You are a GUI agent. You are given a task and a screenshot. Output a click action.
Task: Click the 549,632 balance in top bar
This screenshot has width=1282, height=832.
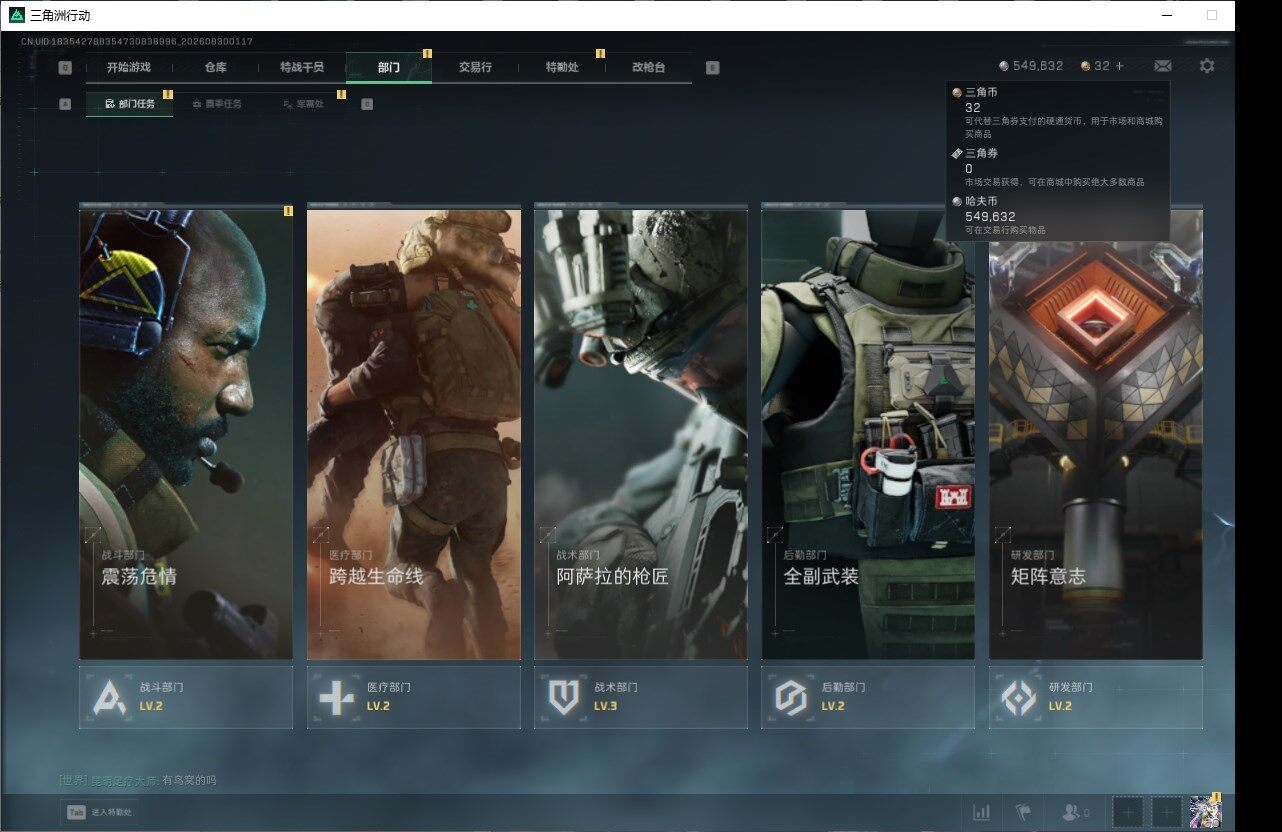click(x=1038, y=66)
